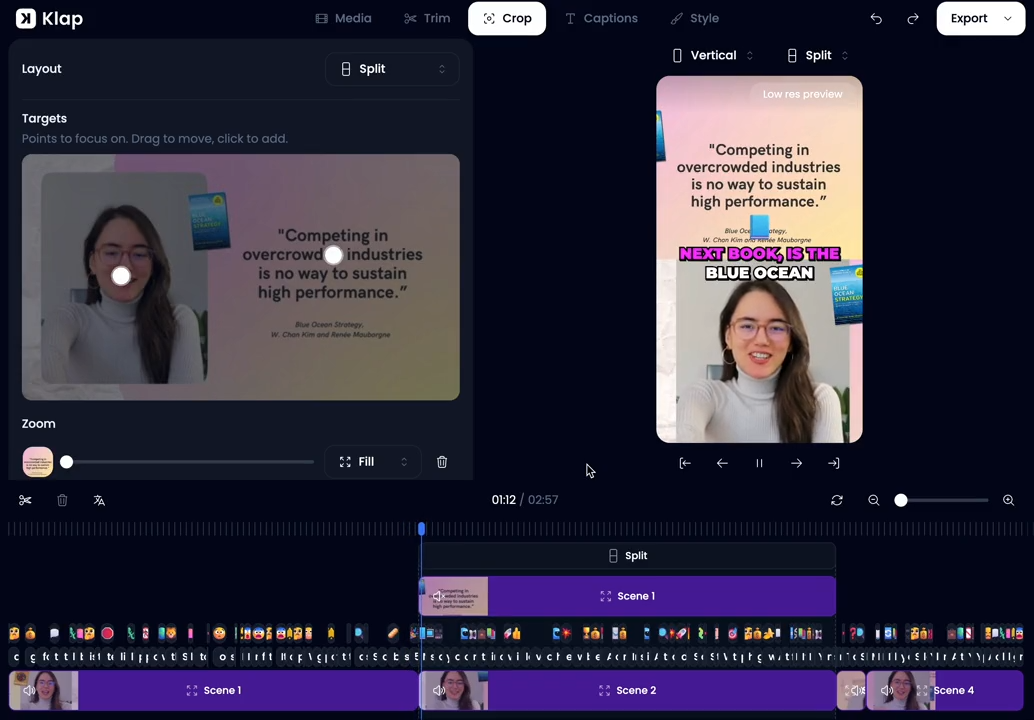1034x720 pixels.
Task: Select the face target point
Action: click(x=121, y=276)
